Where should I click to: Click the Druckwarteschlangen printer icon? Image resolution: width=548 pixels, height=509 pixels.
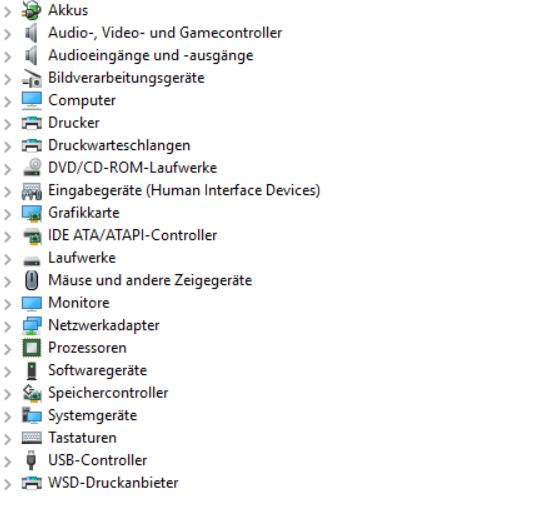31,145
